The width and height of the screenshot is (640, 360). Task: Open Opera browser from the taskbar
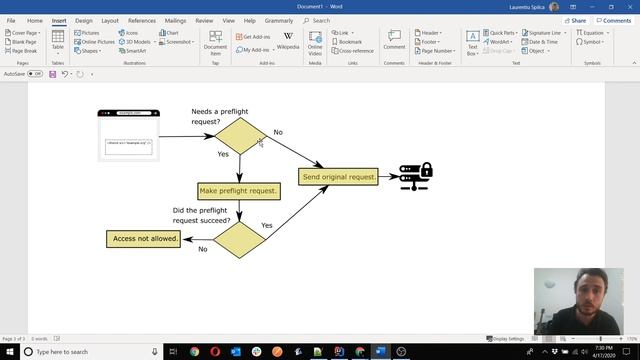coord(215,351)
